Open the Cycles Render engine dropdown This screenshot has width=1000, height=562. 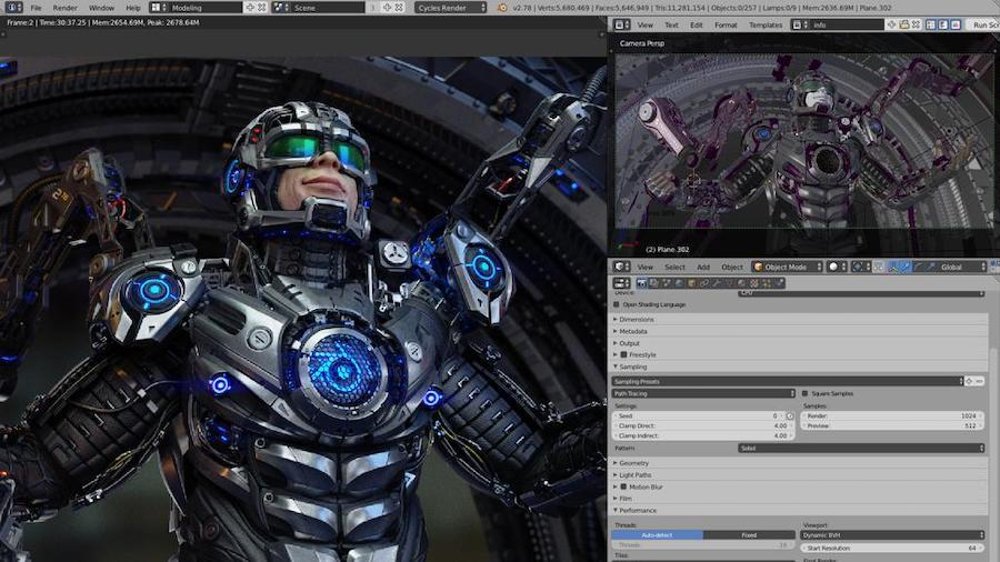pos(450,8)
